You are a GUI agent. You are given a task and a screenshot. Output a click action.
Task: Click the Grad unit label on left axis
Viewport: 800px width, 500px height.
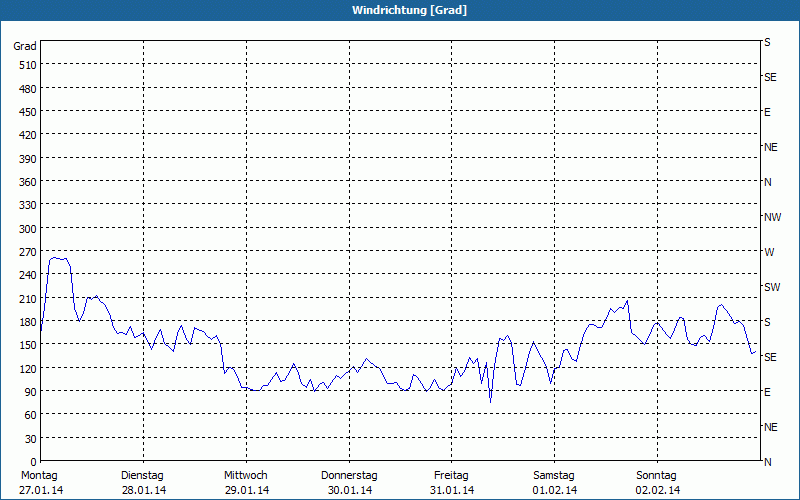tap(25, 46)
